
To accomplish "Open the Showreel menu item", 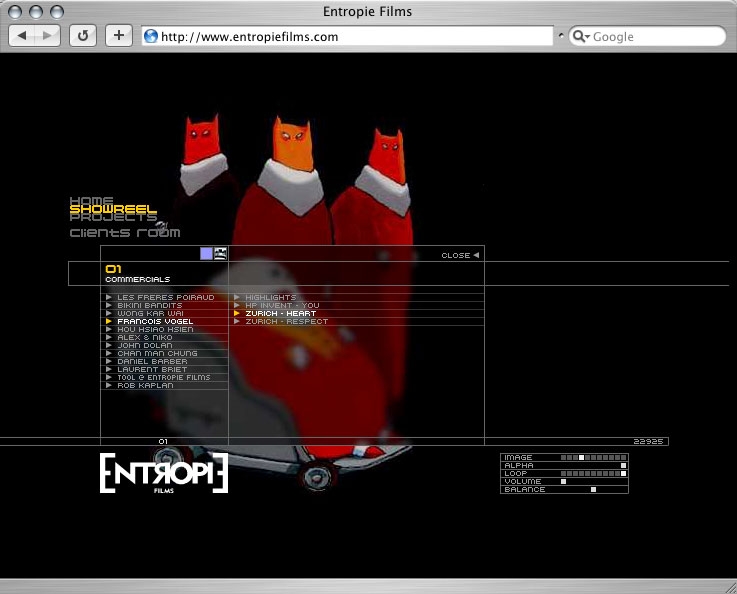I will pyautogui.click(x=113, y=209).
